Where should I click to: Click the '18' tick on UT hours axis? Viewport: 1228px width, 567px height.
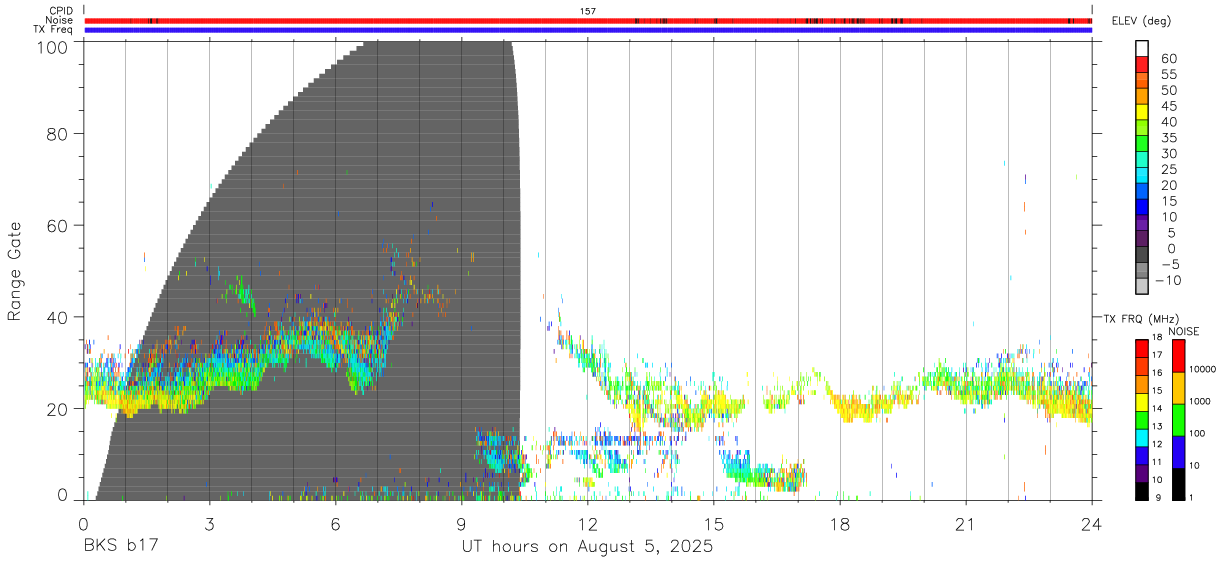point(839,524)
